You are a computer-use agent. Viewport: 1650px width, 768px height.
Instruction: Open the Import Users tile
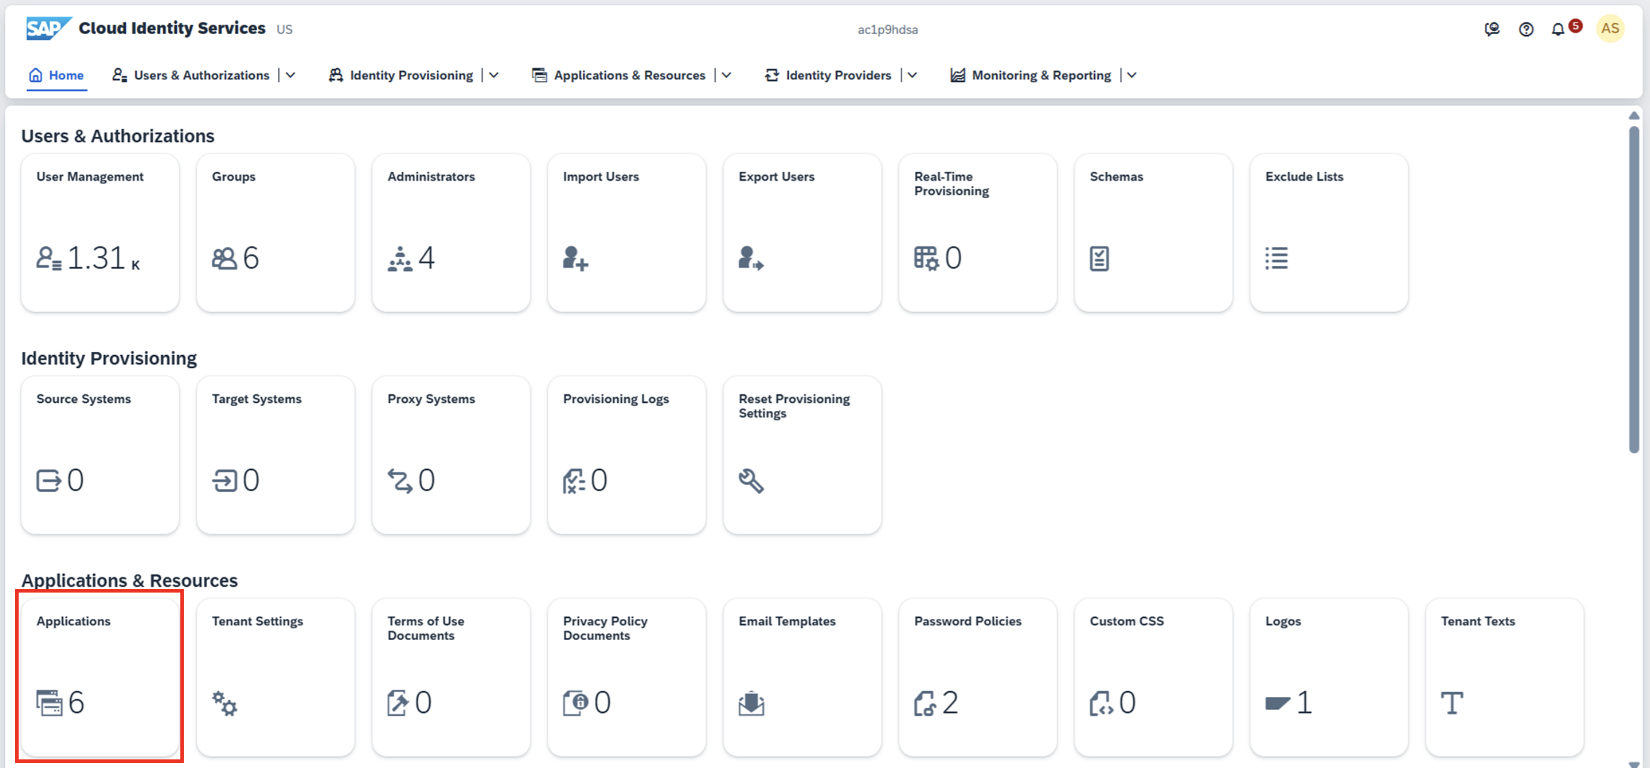tap(626, 233)
